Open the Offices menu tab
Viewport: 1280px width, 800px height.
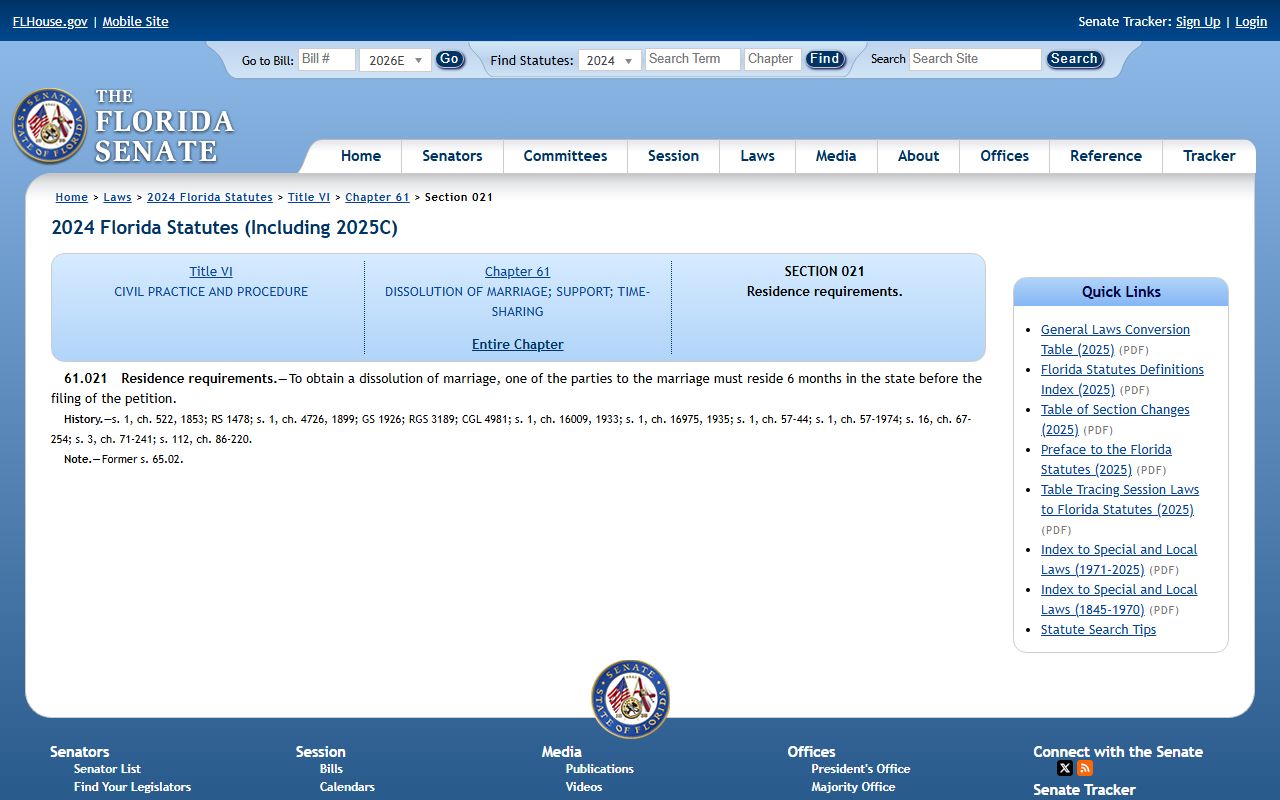[1004, 156]
